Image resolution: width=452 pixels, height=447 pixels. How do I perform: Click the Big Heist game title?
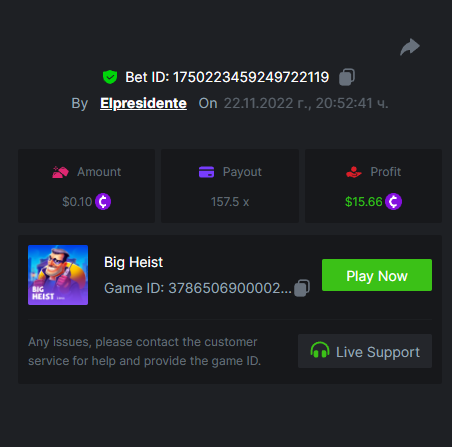tap(133, 262)
